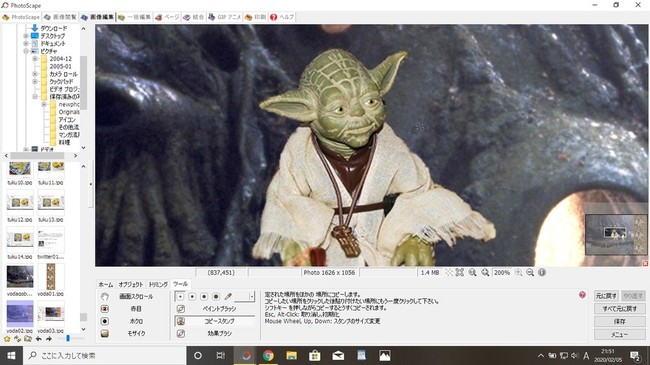Select the largest brush size option
The image size is (650, 365).
coord(216,297)
